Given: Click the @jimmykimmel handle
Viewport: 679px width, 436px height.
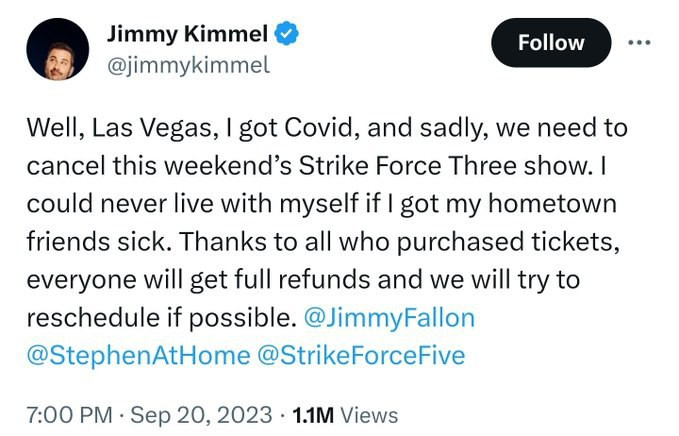Looking at the screenshot, I should pyautogui.click(x=188, y=64).
